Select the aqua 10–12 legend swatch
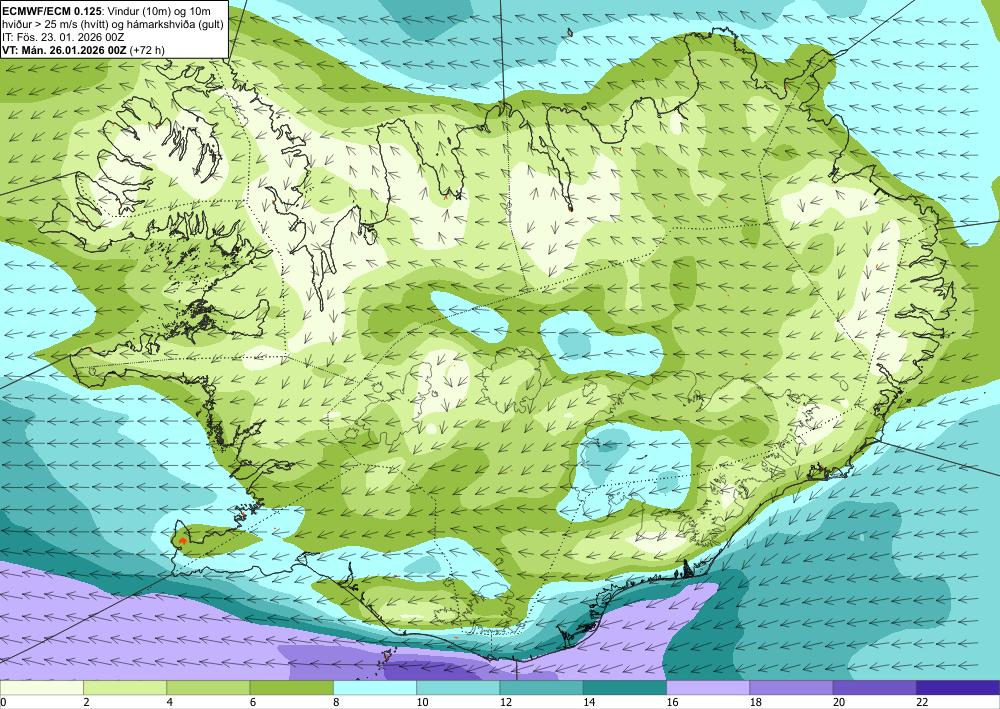This screenshot has height=709, width=1000. pos(458,688)
